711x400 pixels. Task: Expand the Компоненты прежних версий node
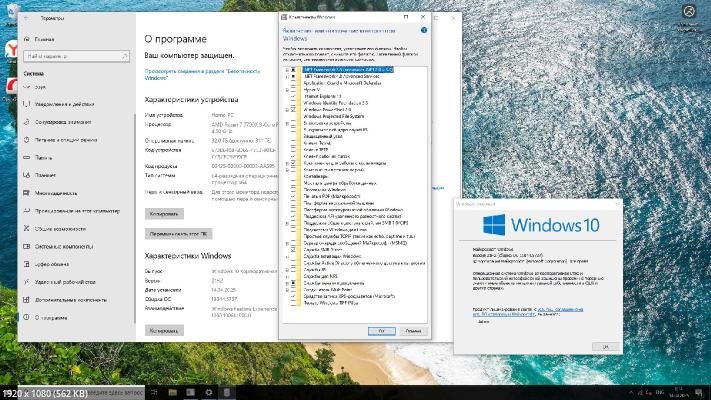click(287, 170)
